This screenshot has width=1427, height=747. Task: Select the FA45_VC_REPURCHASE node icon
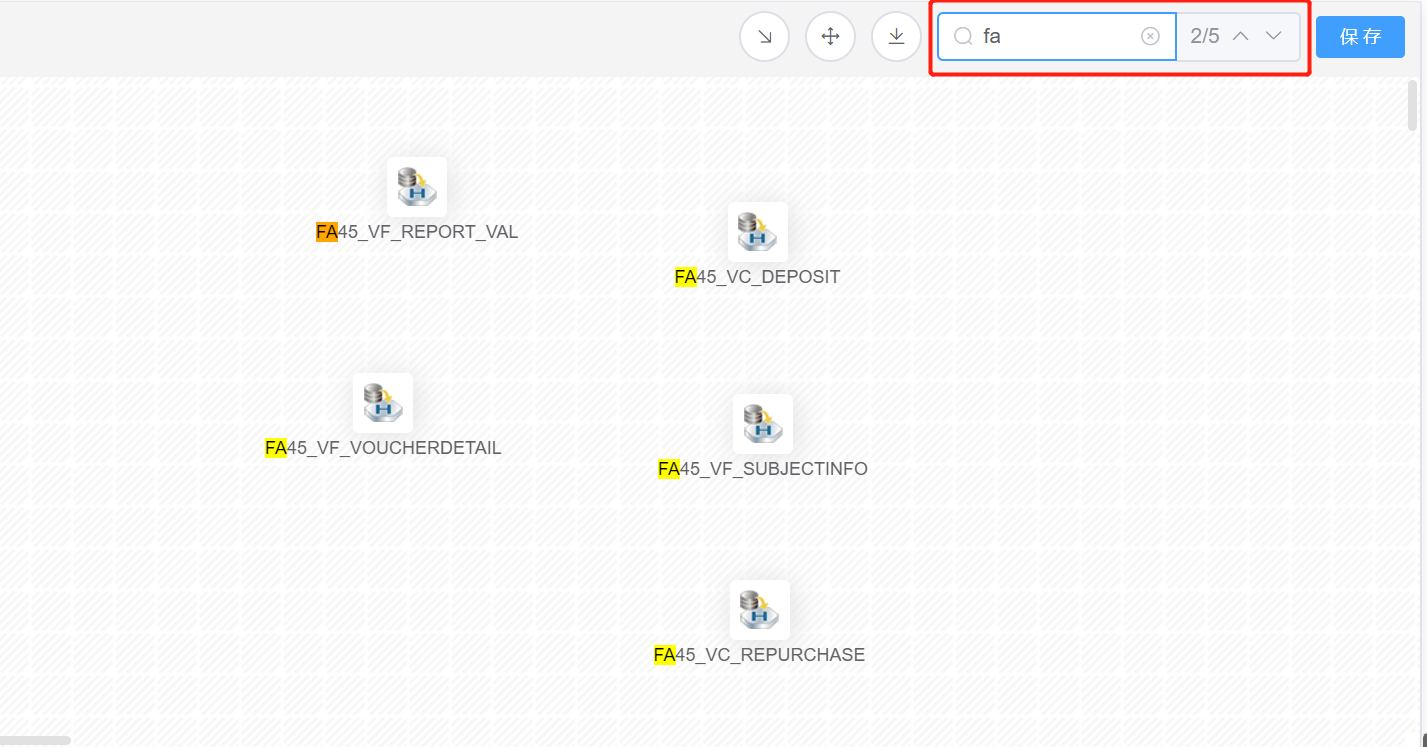(x=760, y=610)
